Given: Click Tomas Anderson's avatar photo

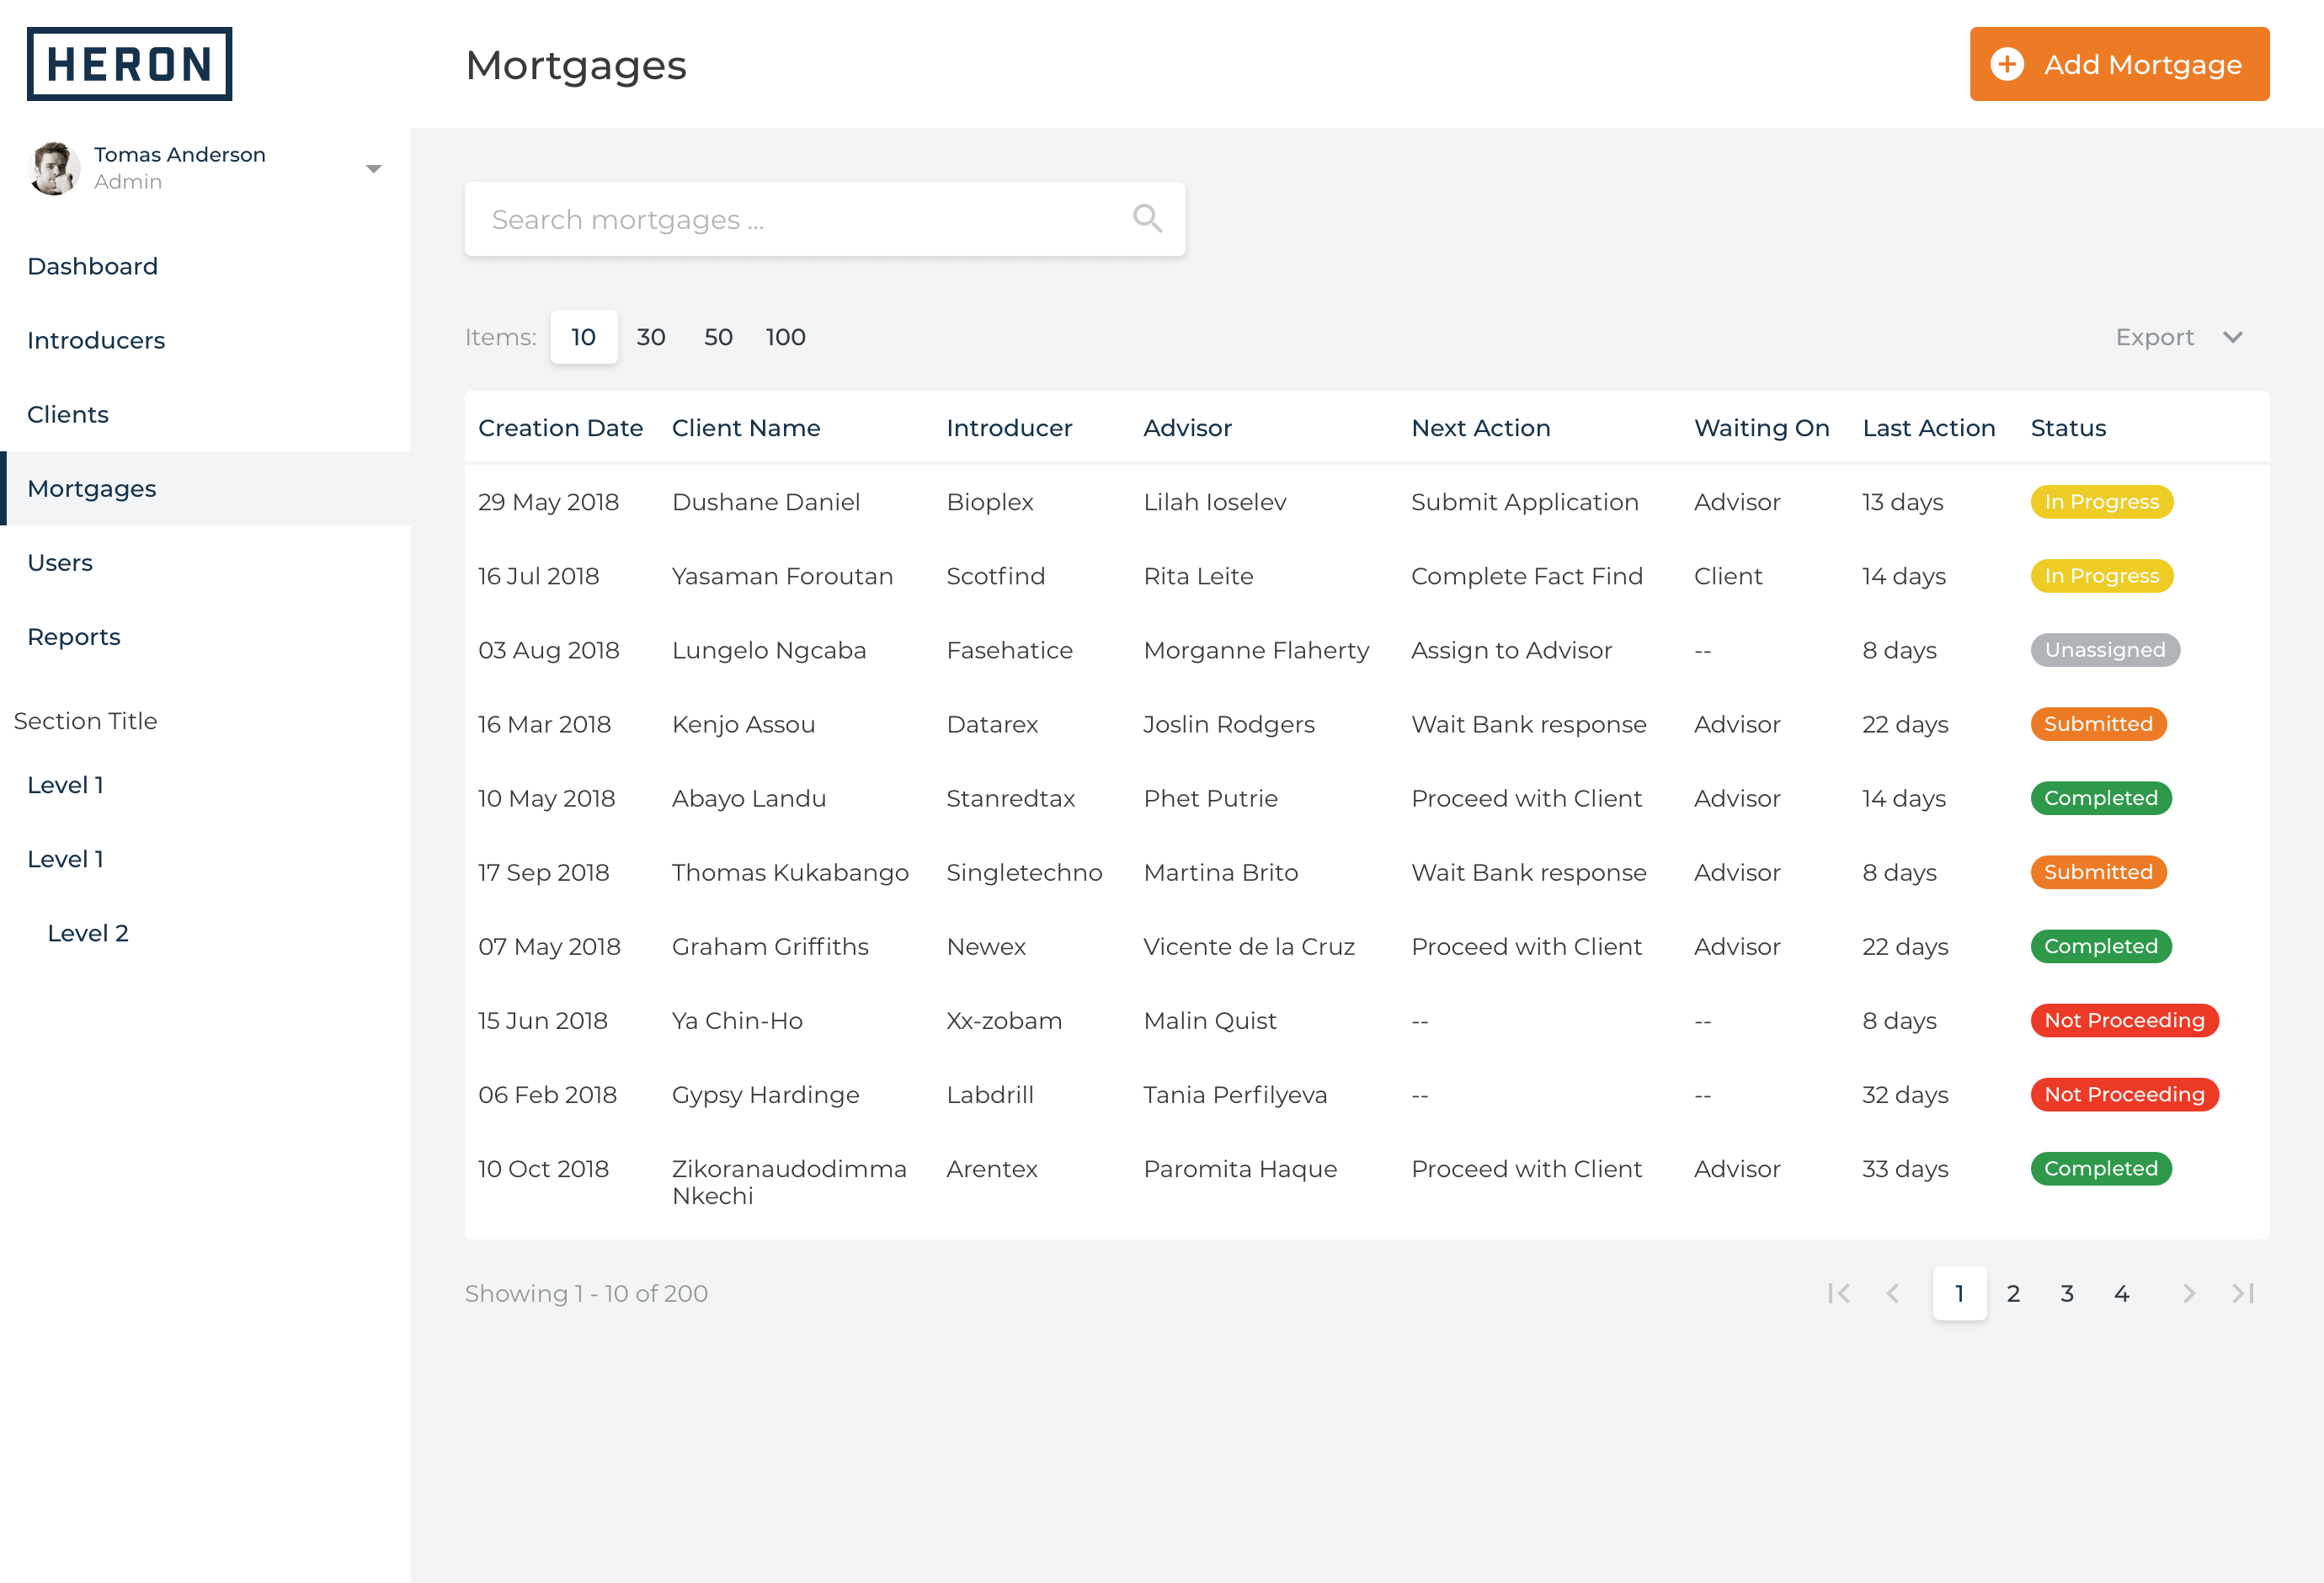Looking at the screenshot, I should click(x=54, y=168).
